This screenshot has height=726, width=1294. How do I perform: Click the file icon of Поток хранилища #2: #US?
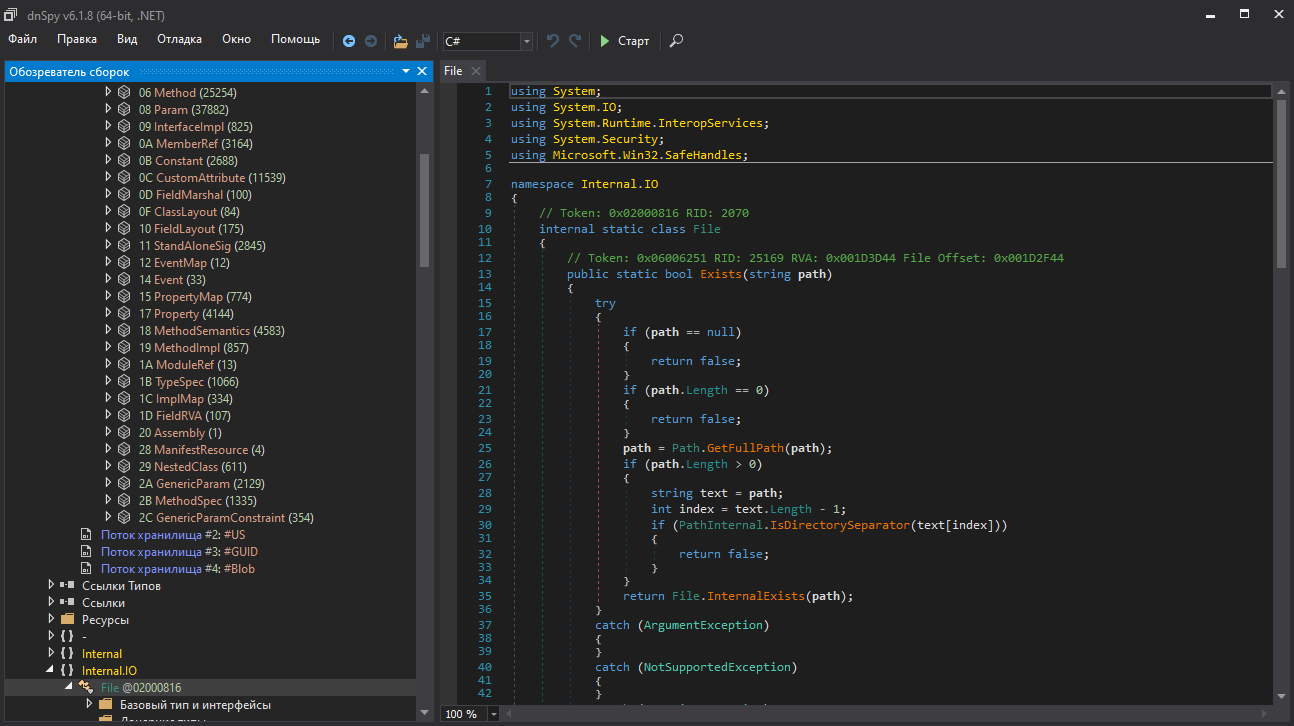pos(87,535)
